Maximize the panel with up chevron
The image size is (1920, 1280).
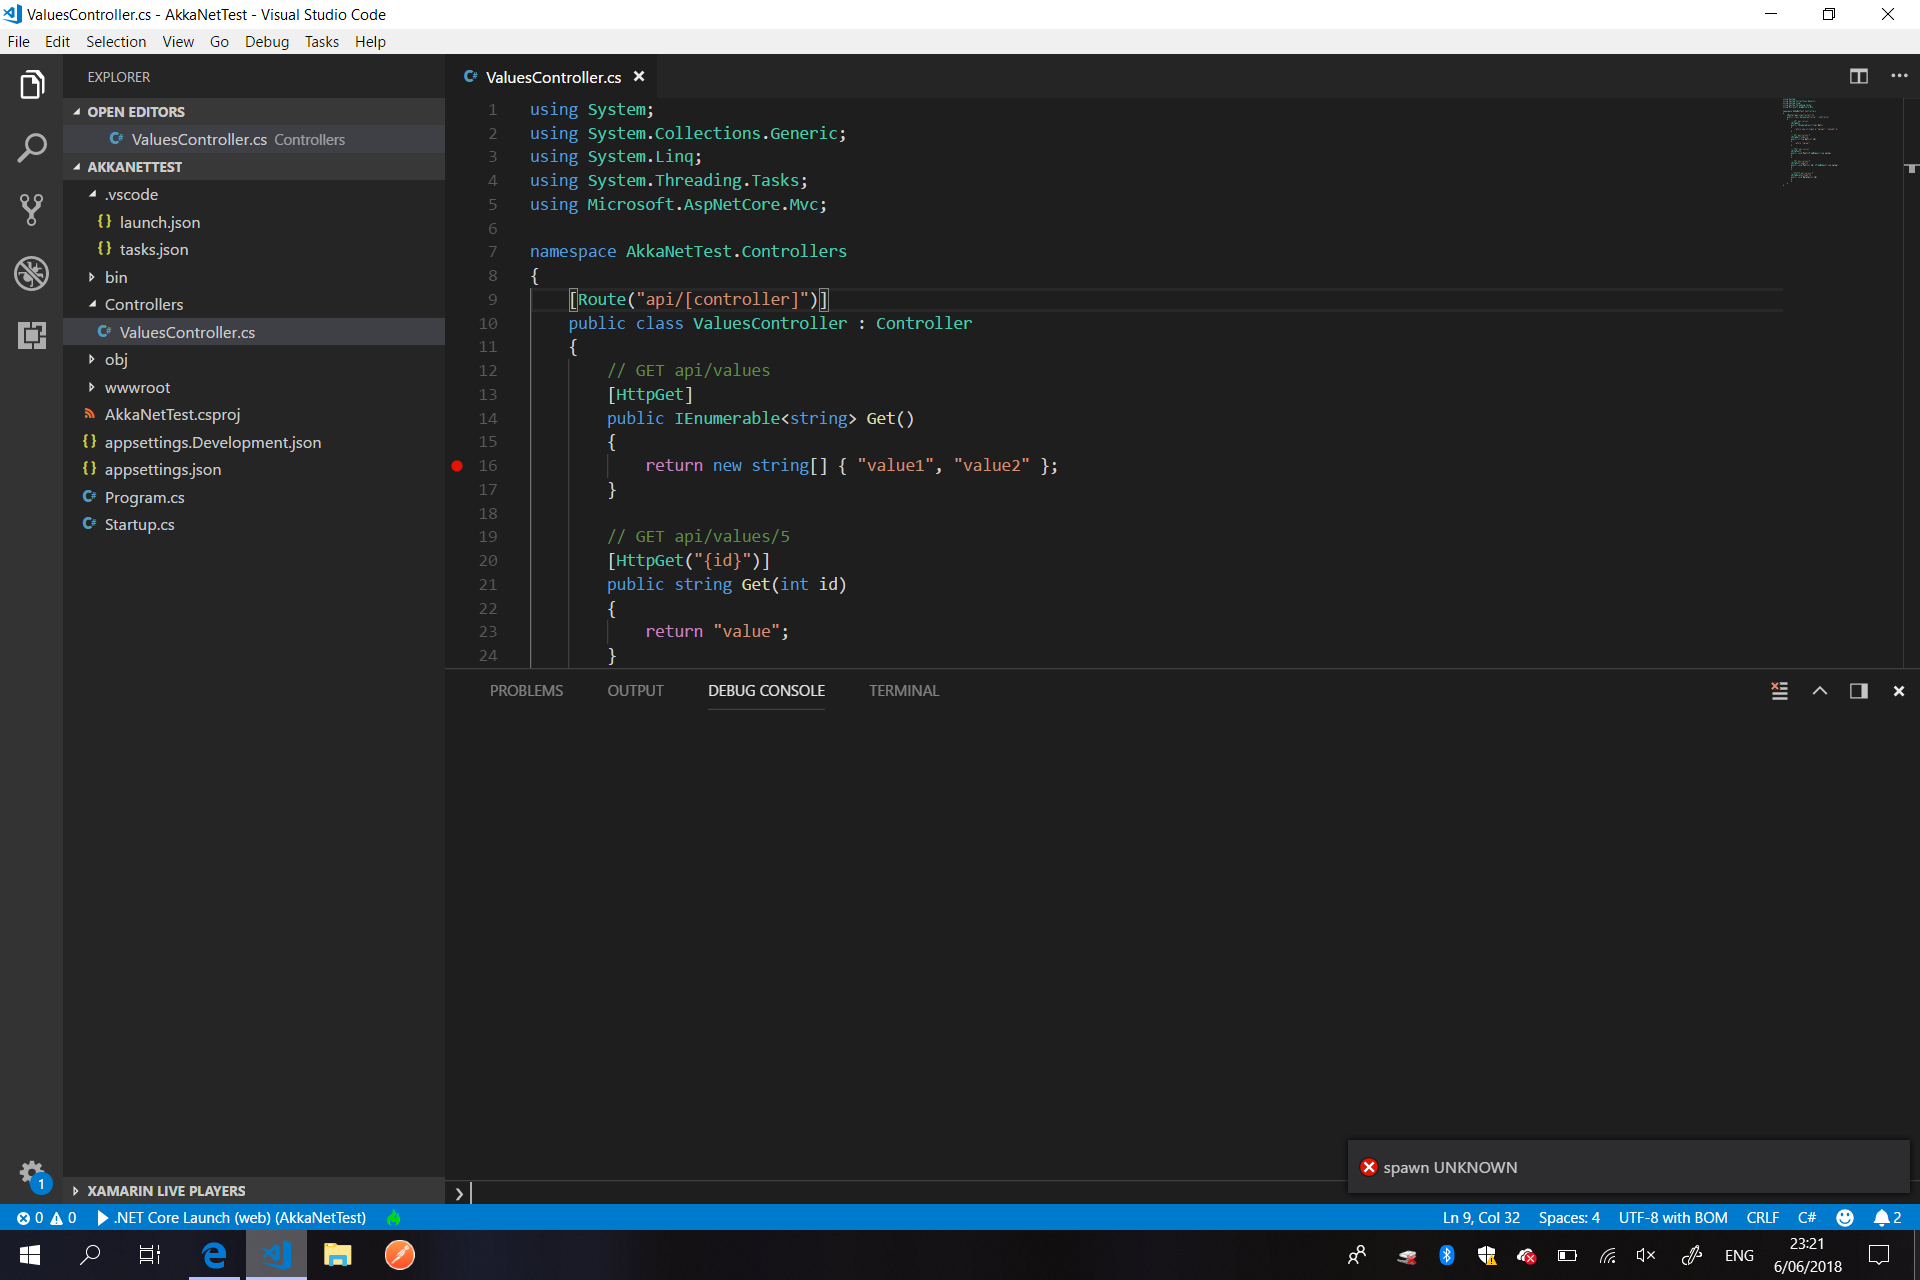[1819, 691]
